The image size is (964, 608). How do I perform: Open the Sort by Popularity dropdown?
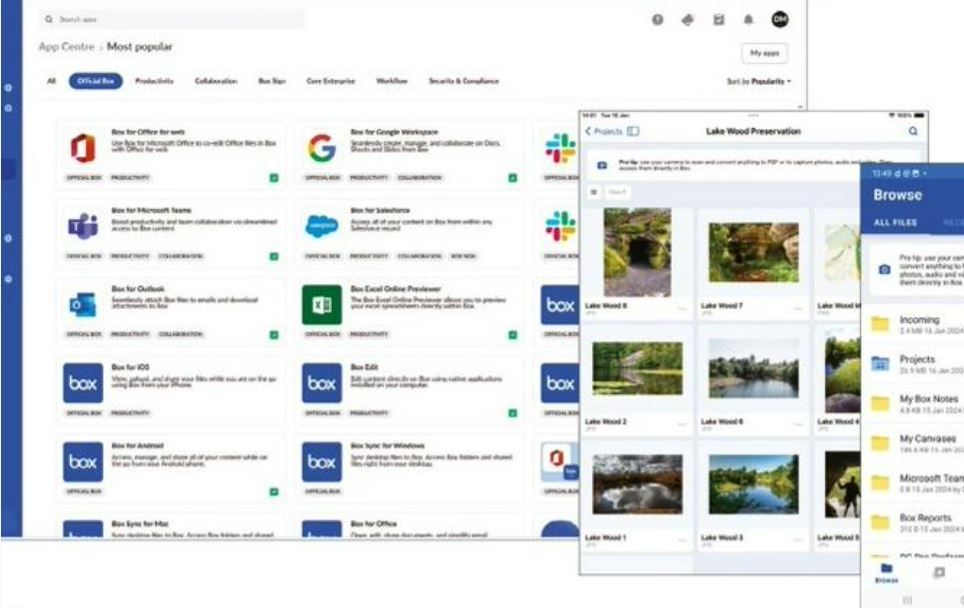click(x=759, y=81)
